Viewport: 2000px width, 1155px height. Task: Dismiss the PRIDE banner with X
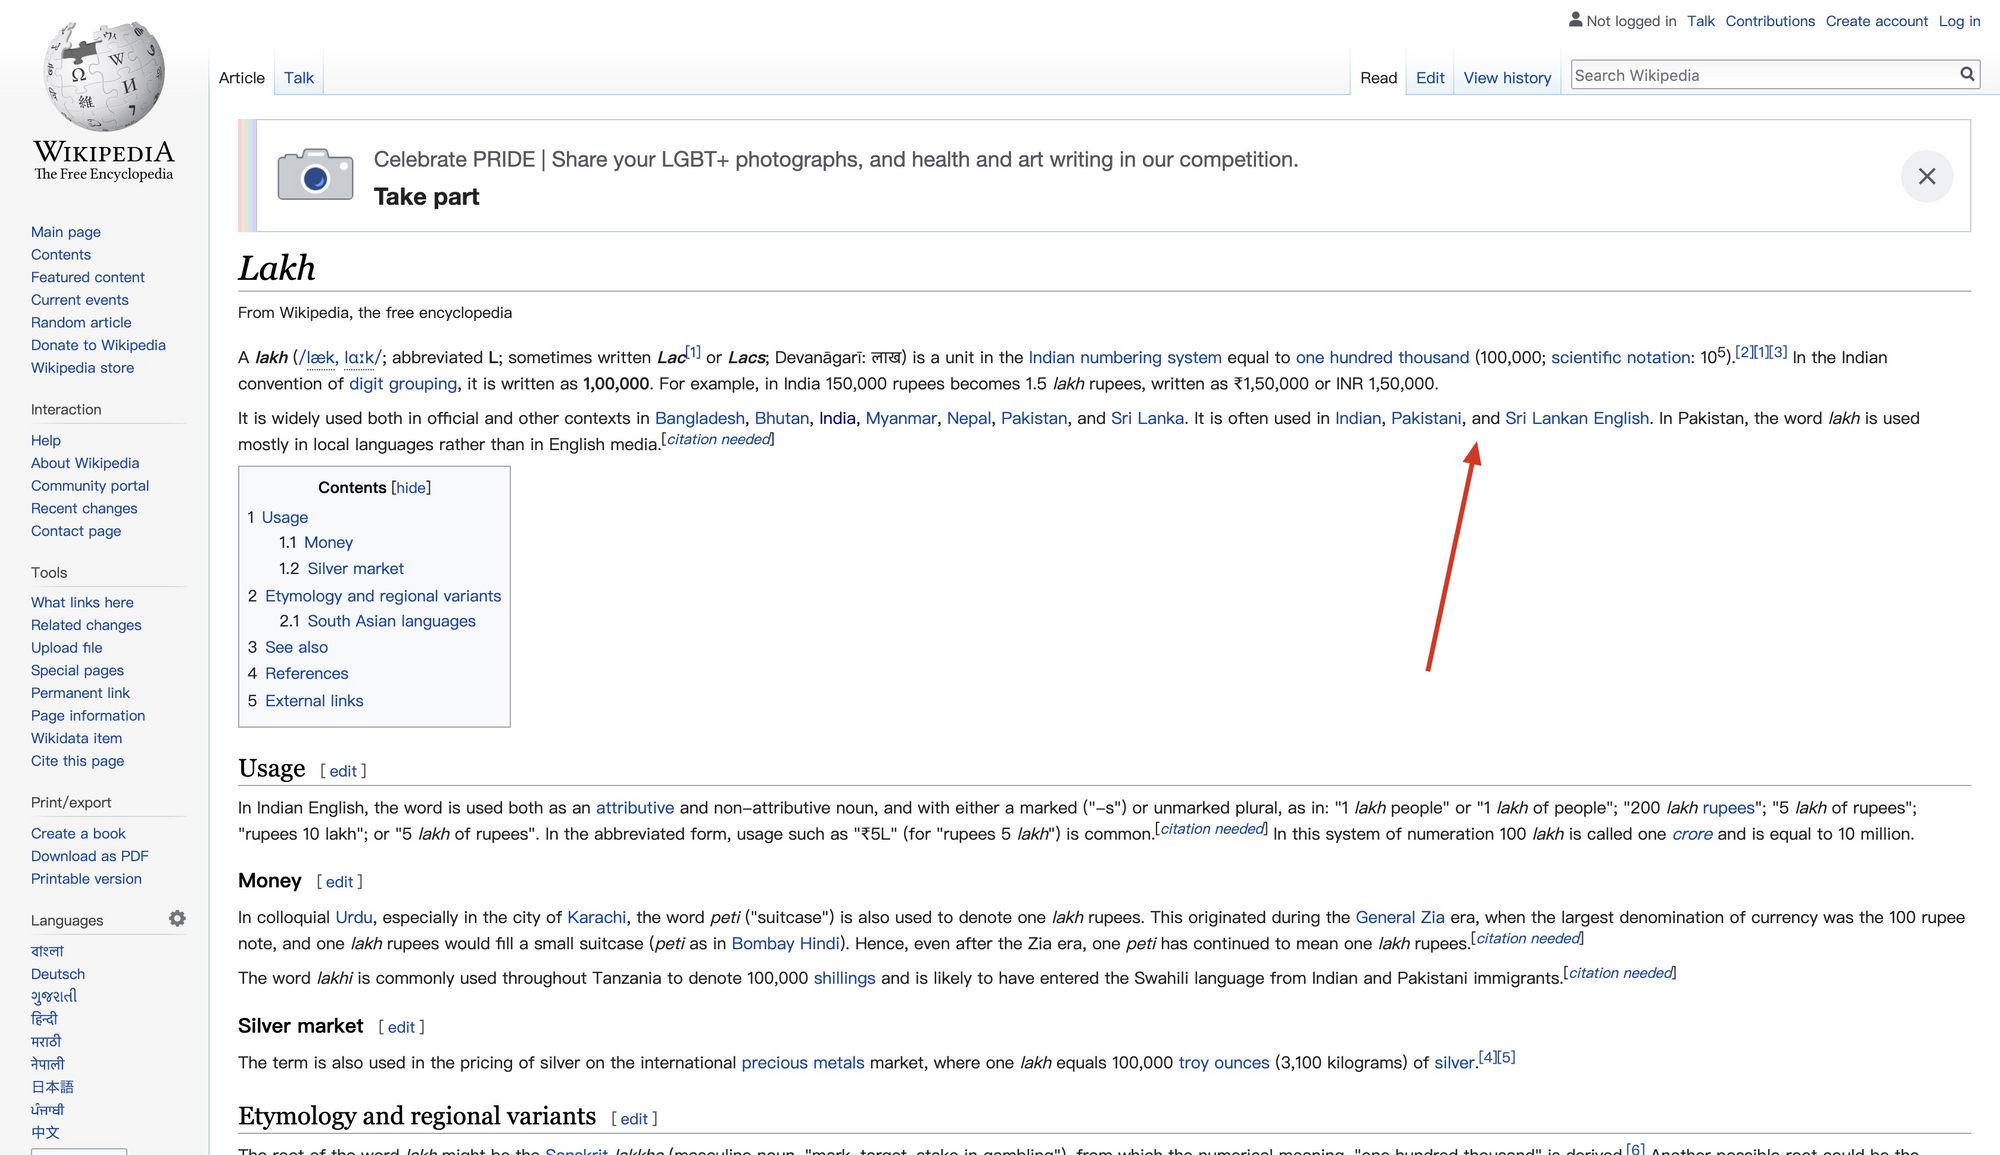(x=1926, y=177)
